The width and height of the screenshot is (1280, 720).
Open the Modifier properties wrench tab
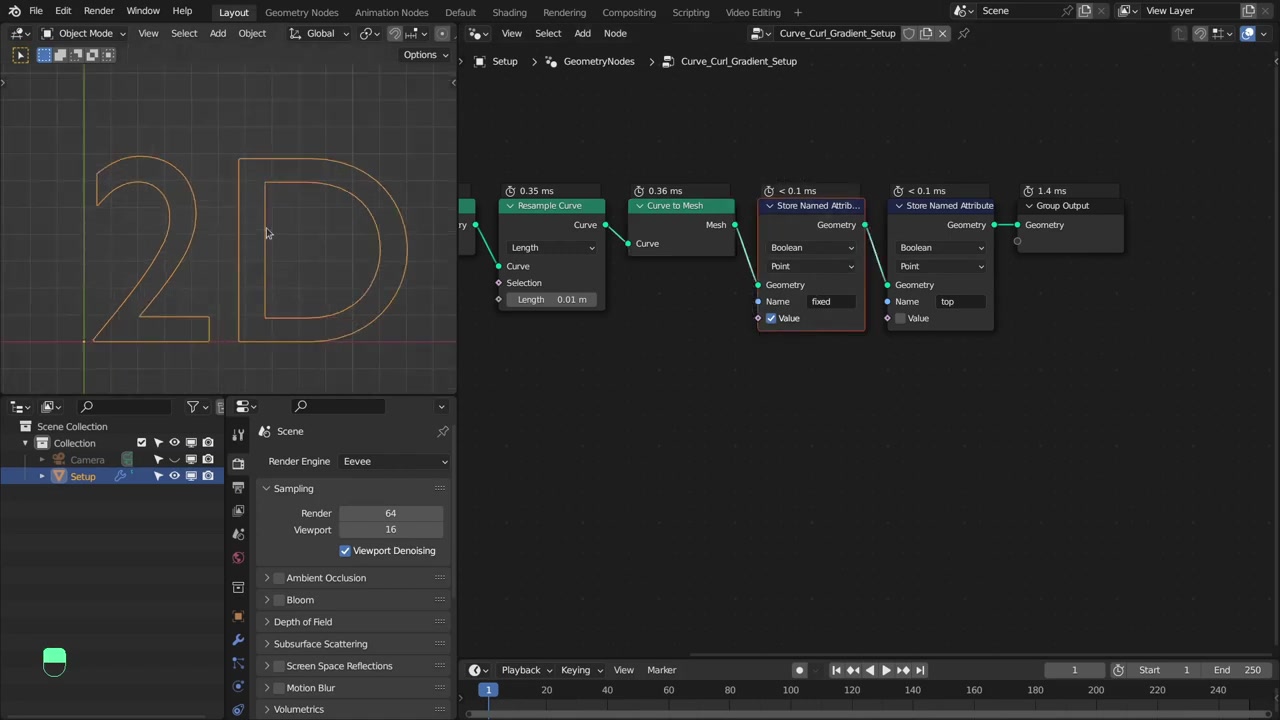pos(238,639)
